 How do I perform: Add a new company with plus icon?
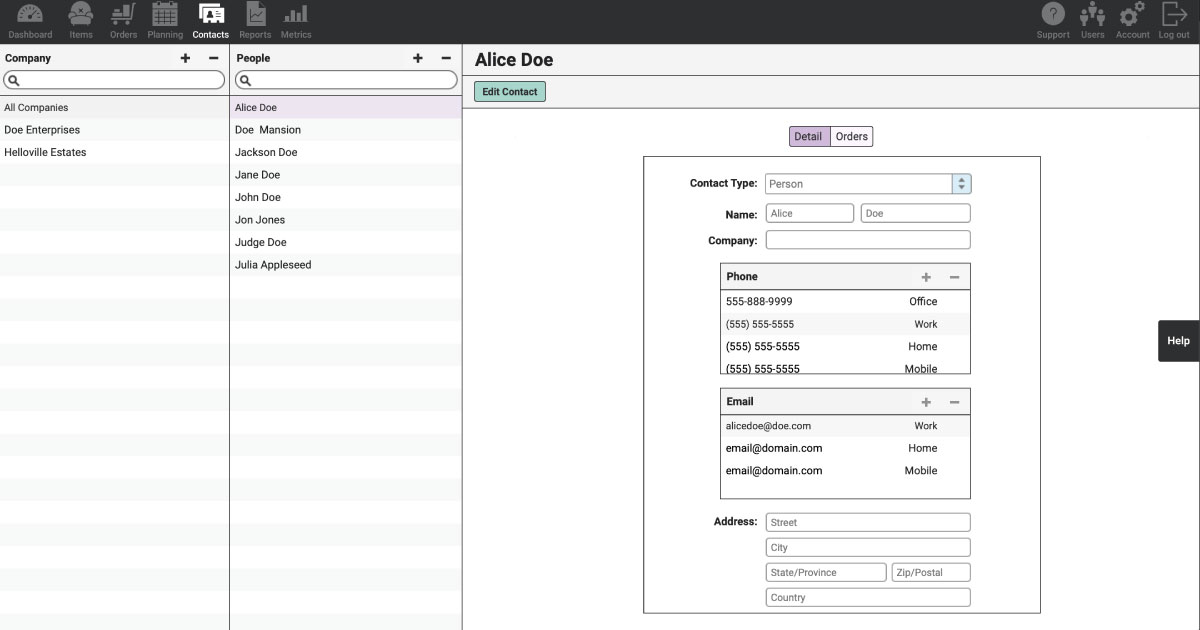185,58
